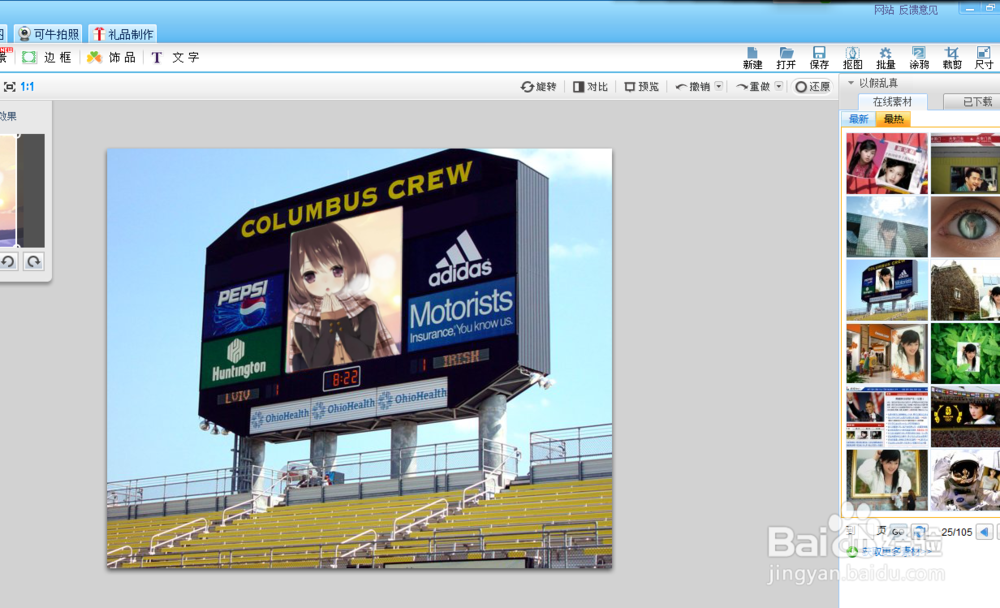This screenshot has height=608, width=1000.
Task: Undo last action with 撤销
Action: [x=693, y=87]
